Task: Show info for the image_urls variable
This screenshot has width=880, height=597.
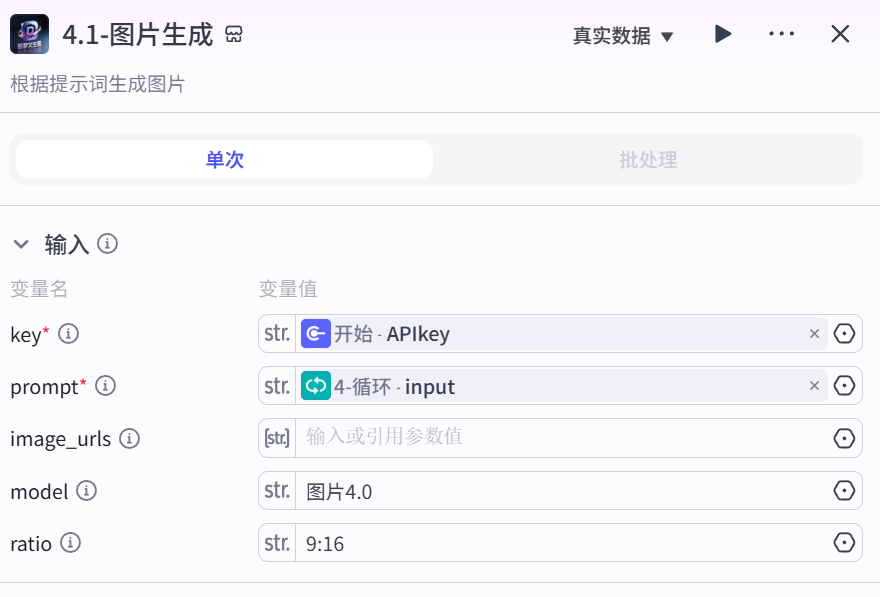Action: point(130,438)
